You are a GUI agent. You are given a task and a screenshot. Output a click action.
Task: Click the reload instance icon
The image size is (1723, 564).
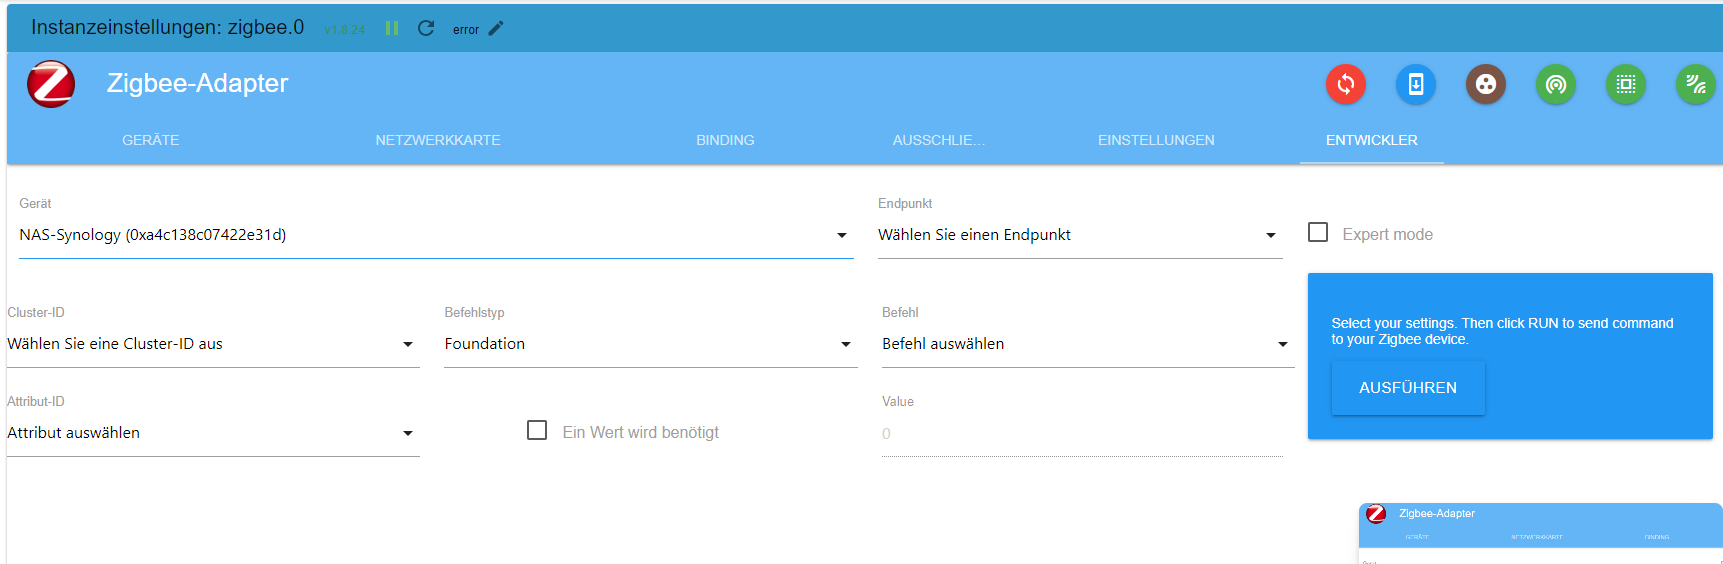click(x=426, y=28)
